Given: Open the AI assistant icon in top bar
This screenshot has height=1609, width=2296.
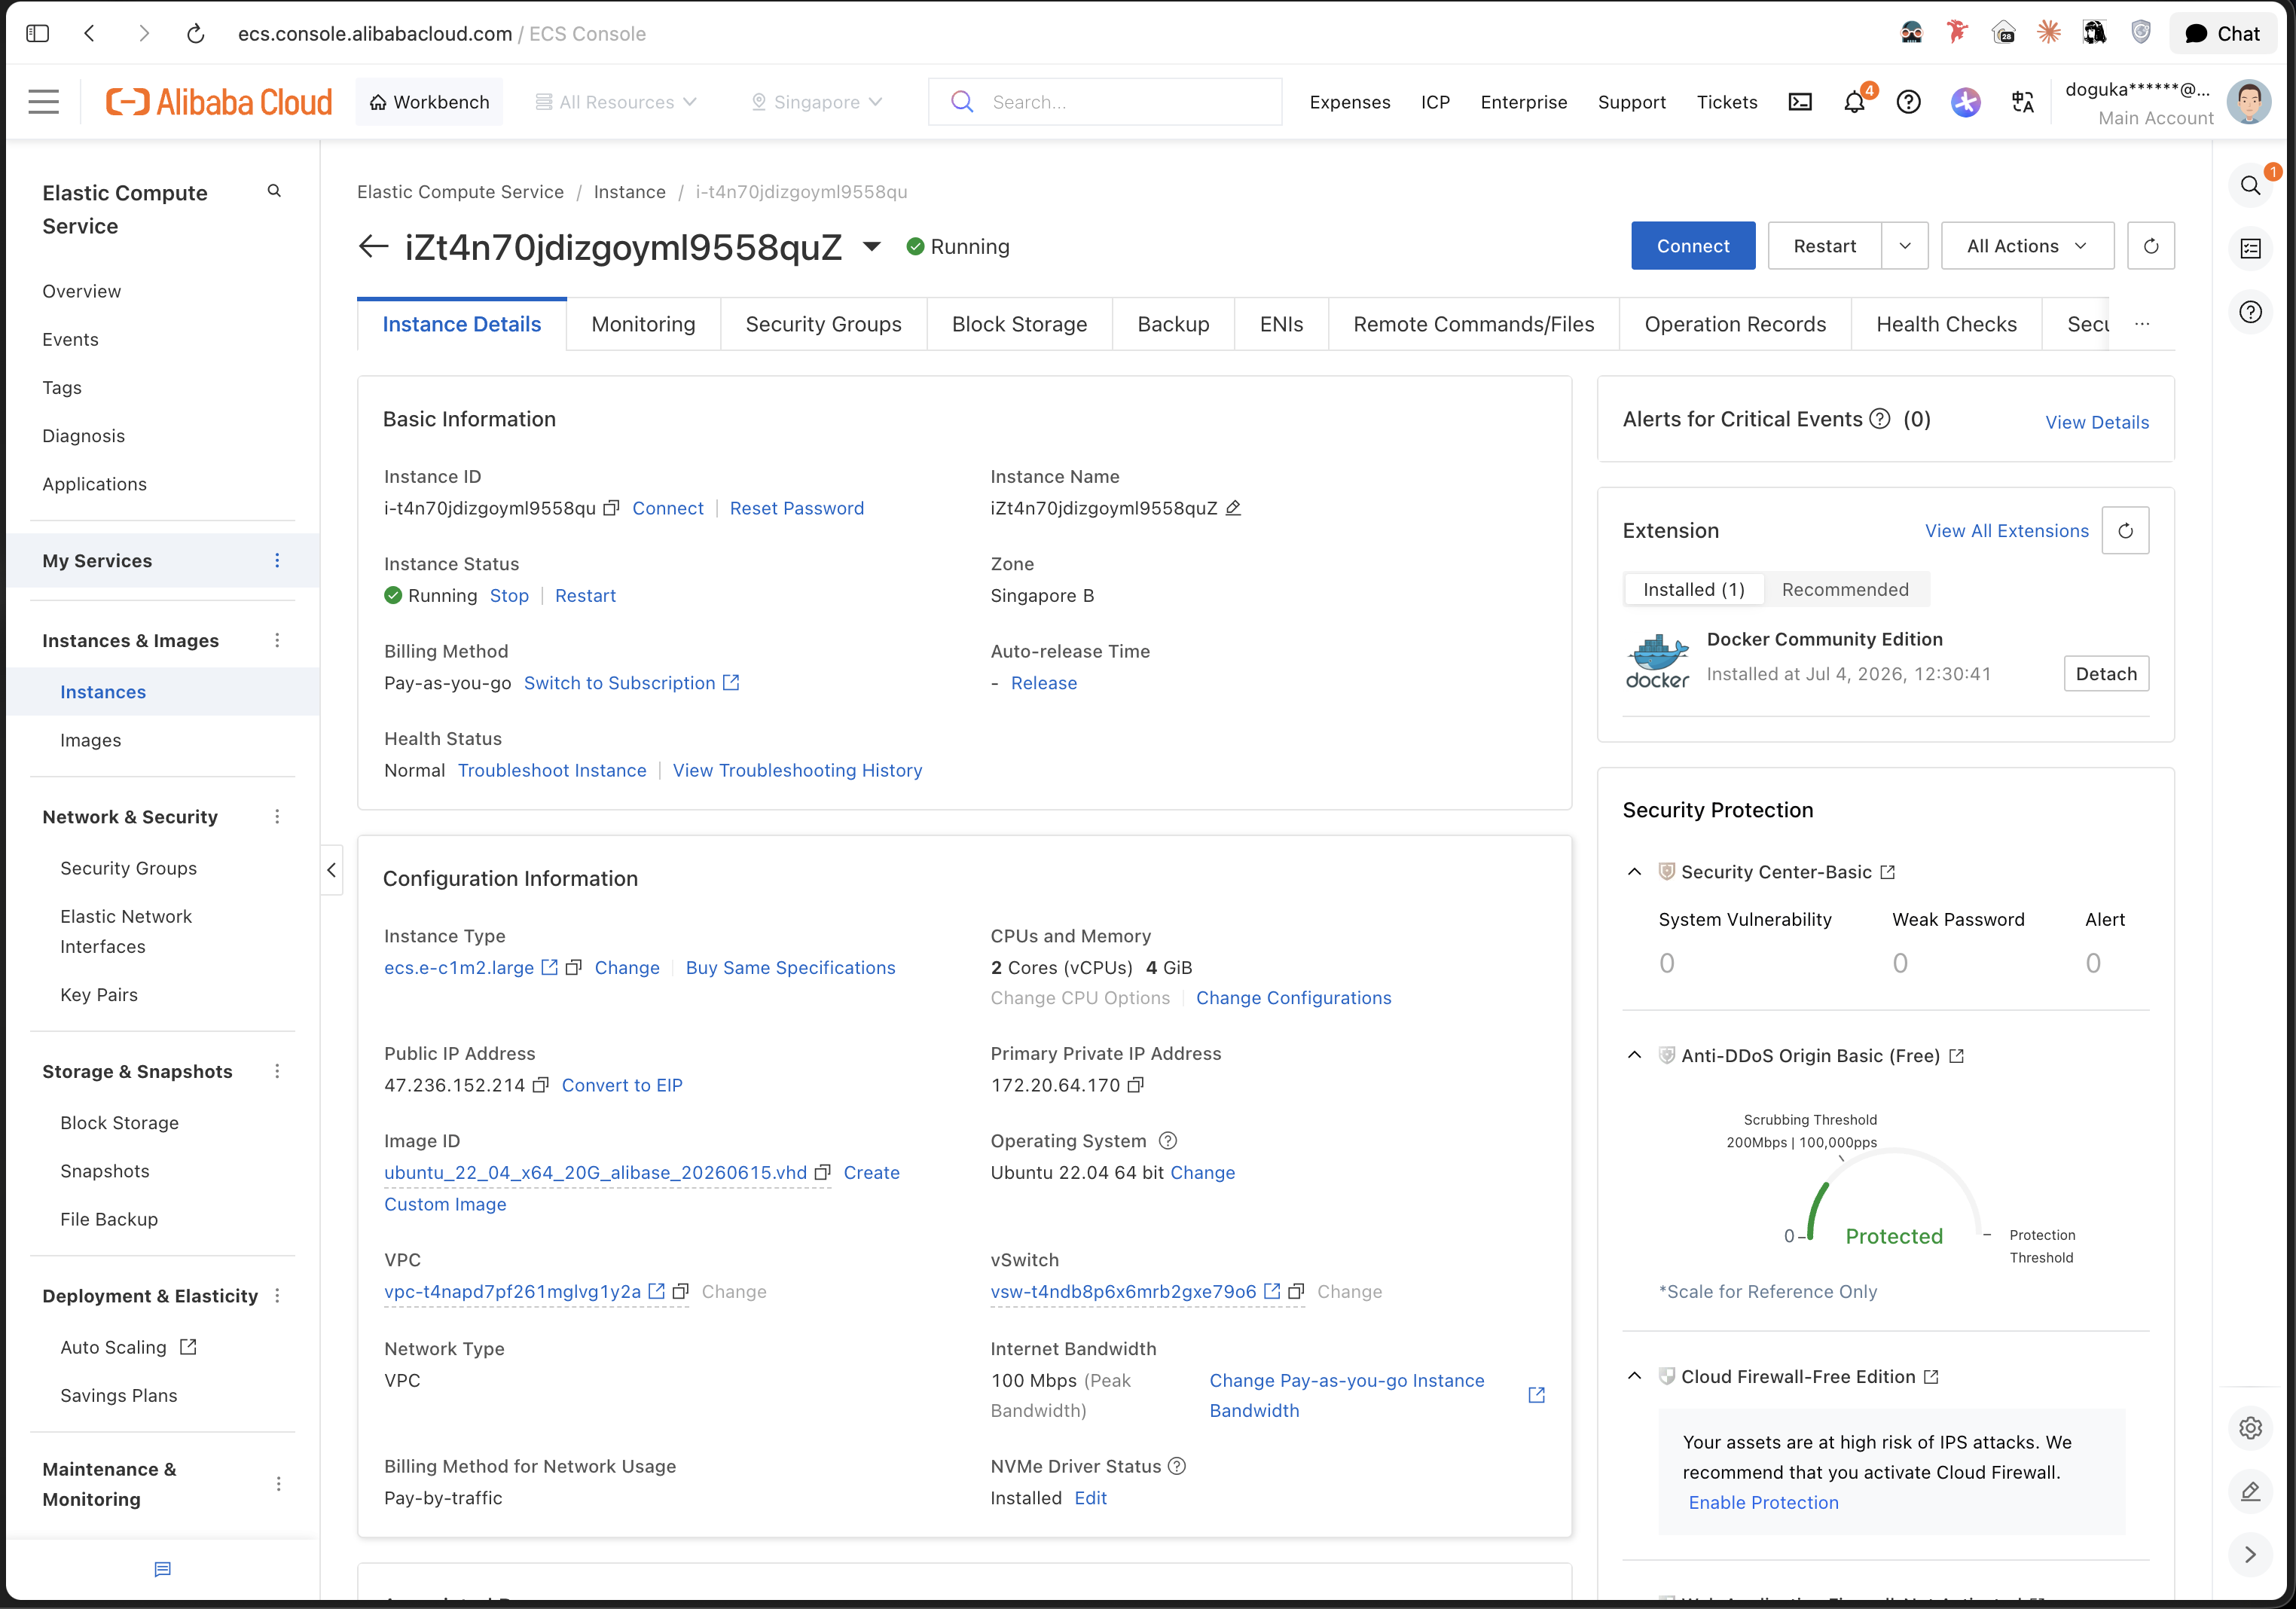Looking at the screenshot, I should pyautogui.click(x=1966, y=102).
